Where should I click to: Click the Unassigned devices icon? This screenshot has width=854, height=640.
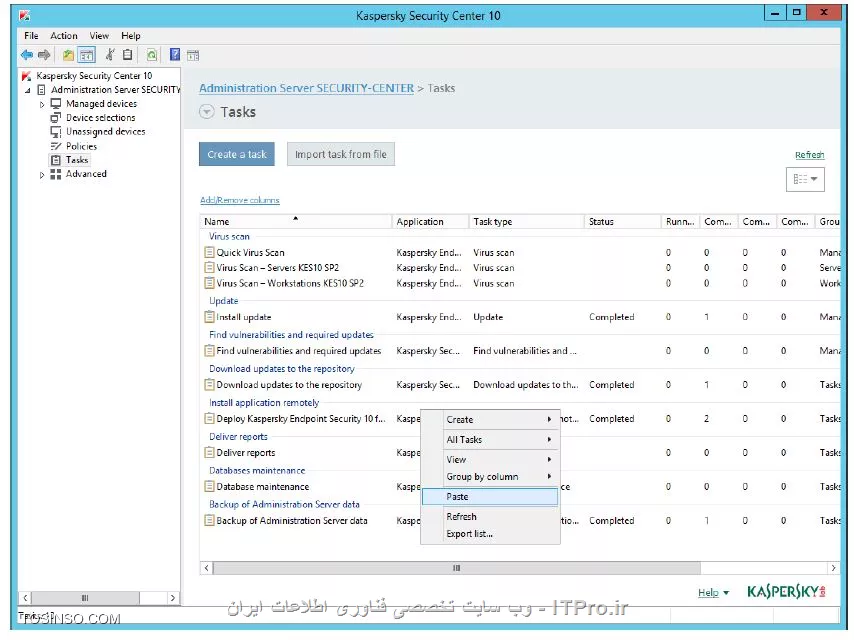point(56,131)
